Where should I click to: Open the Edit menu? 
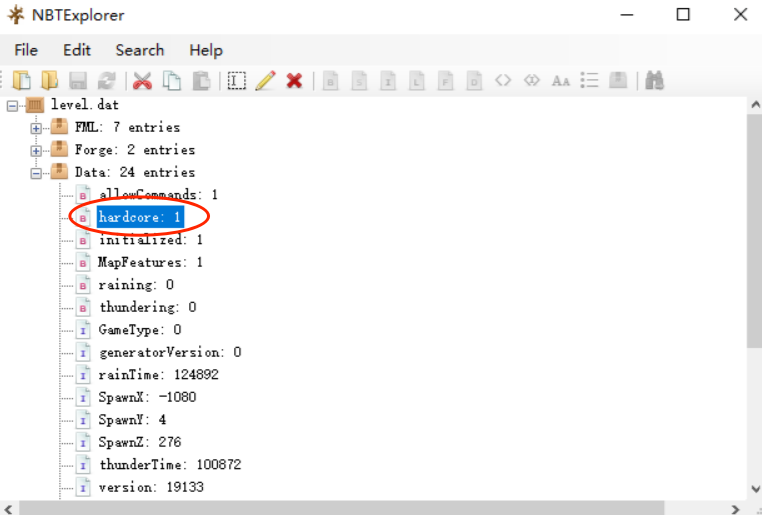(77, 50)
